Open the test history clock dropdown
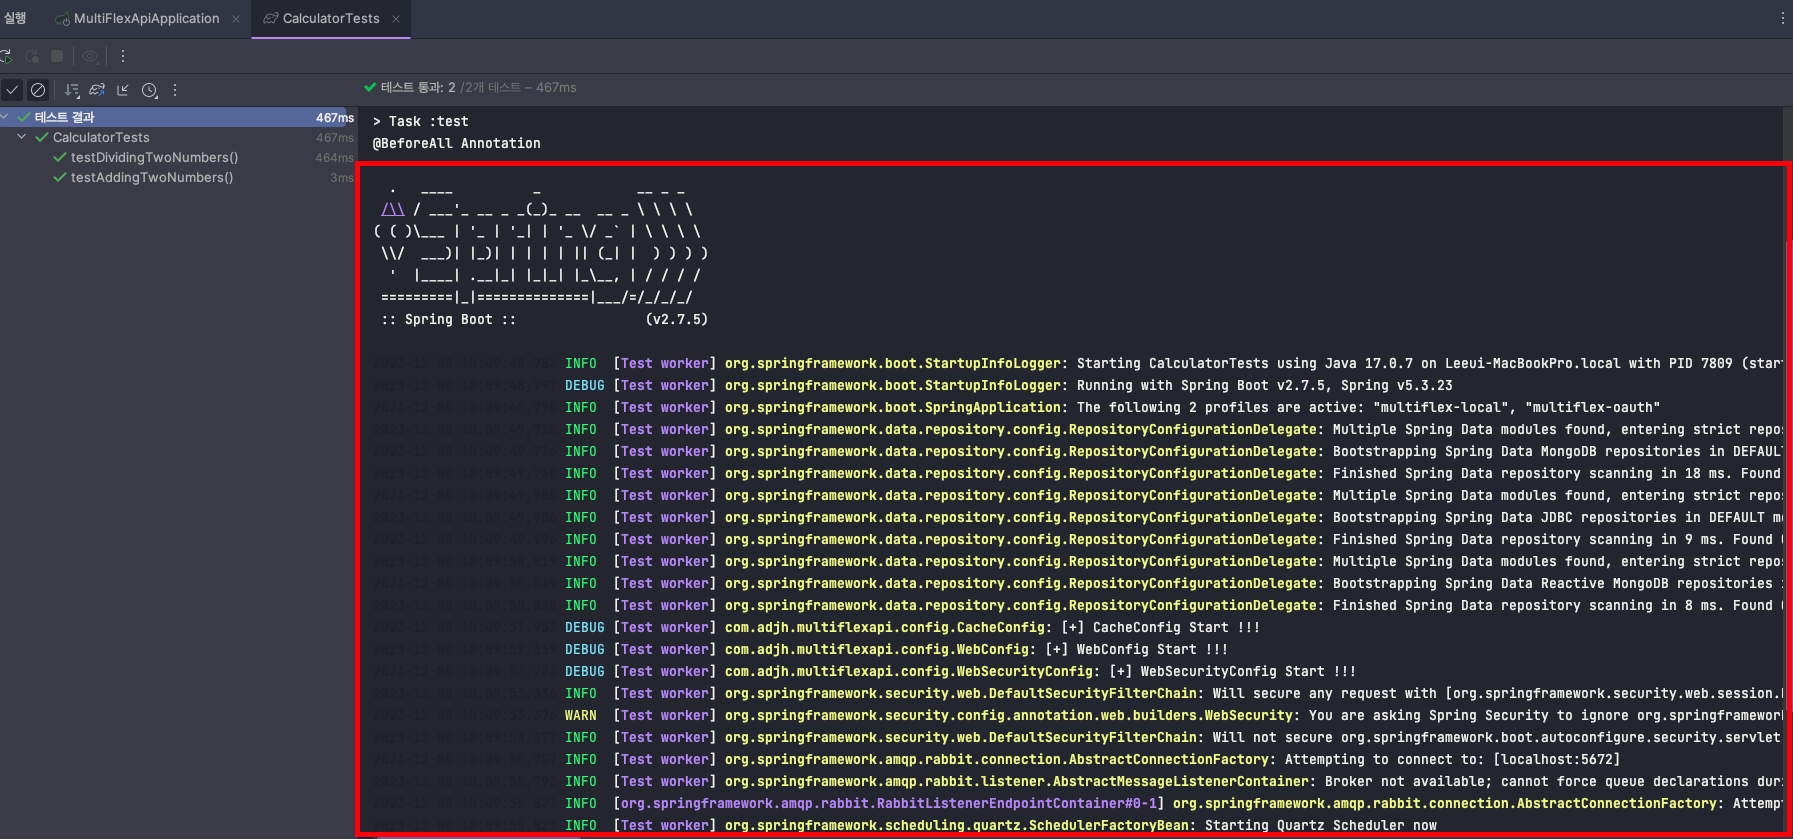The width and height of the screenshot is (1793, 839). (x=150, y=90)
